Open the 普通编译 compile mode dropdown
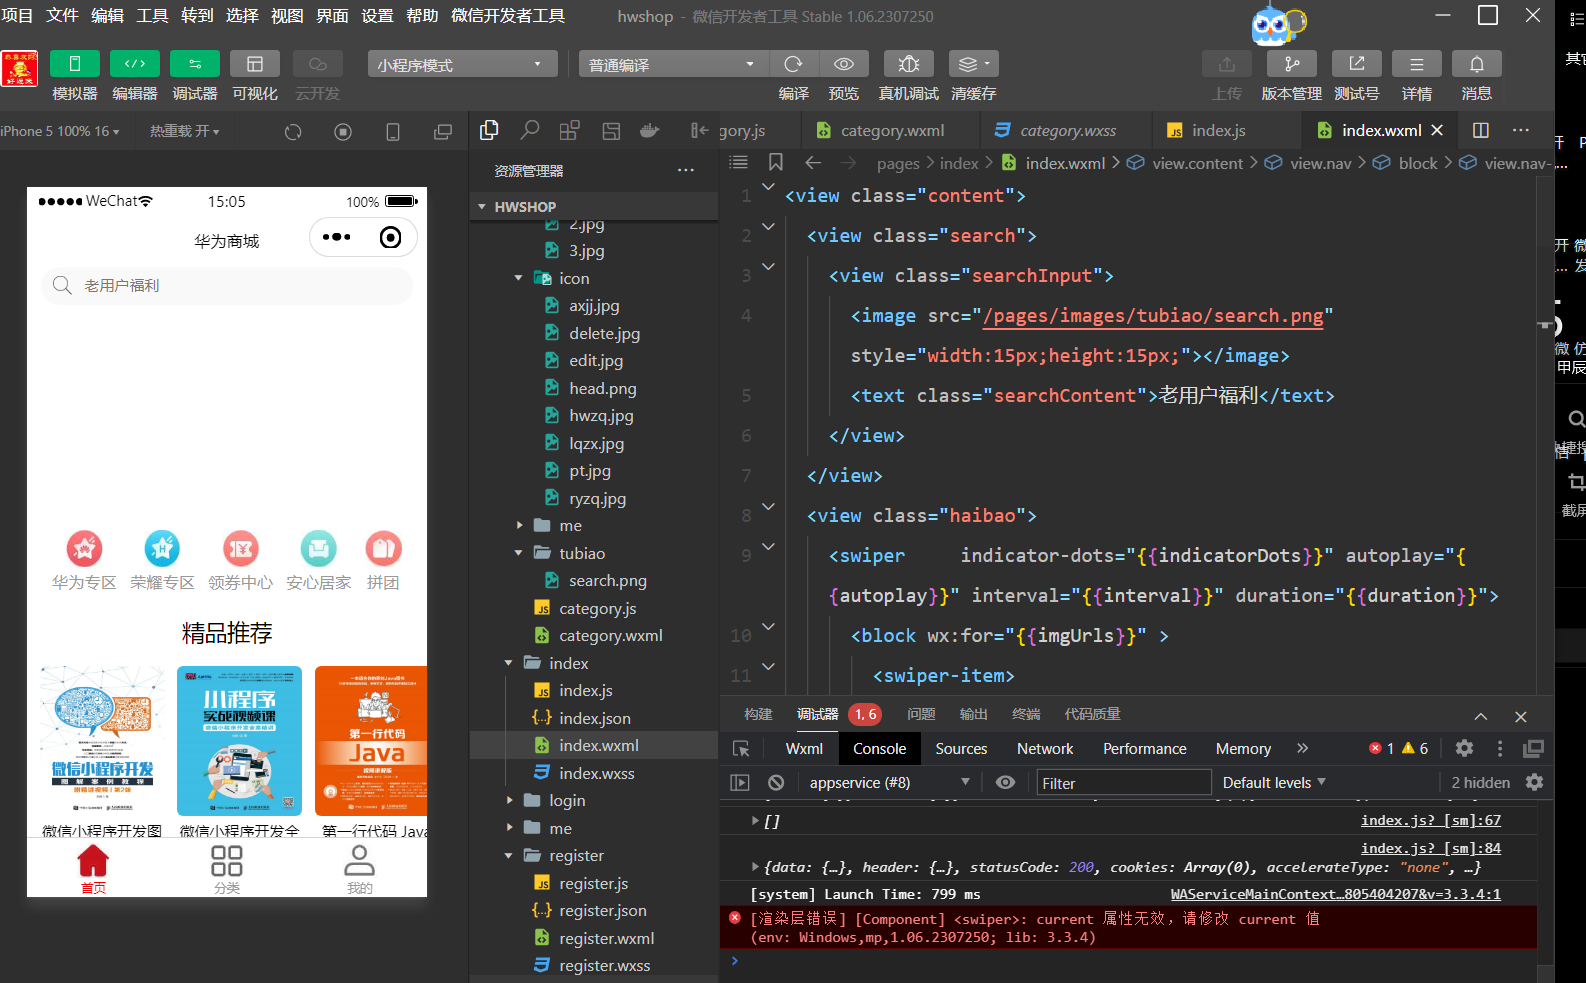The height and width of the screenshot is (983, 1586). point(674,64)
